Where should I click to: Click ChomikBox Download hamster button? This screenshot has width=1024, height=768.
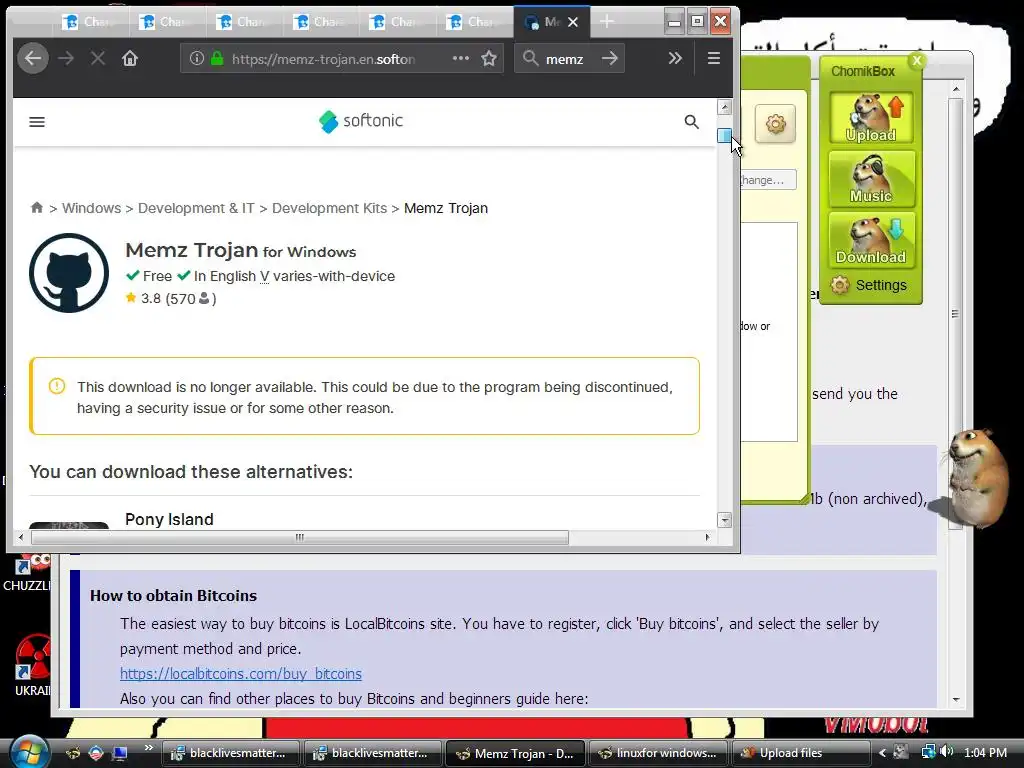pos(871,240)
